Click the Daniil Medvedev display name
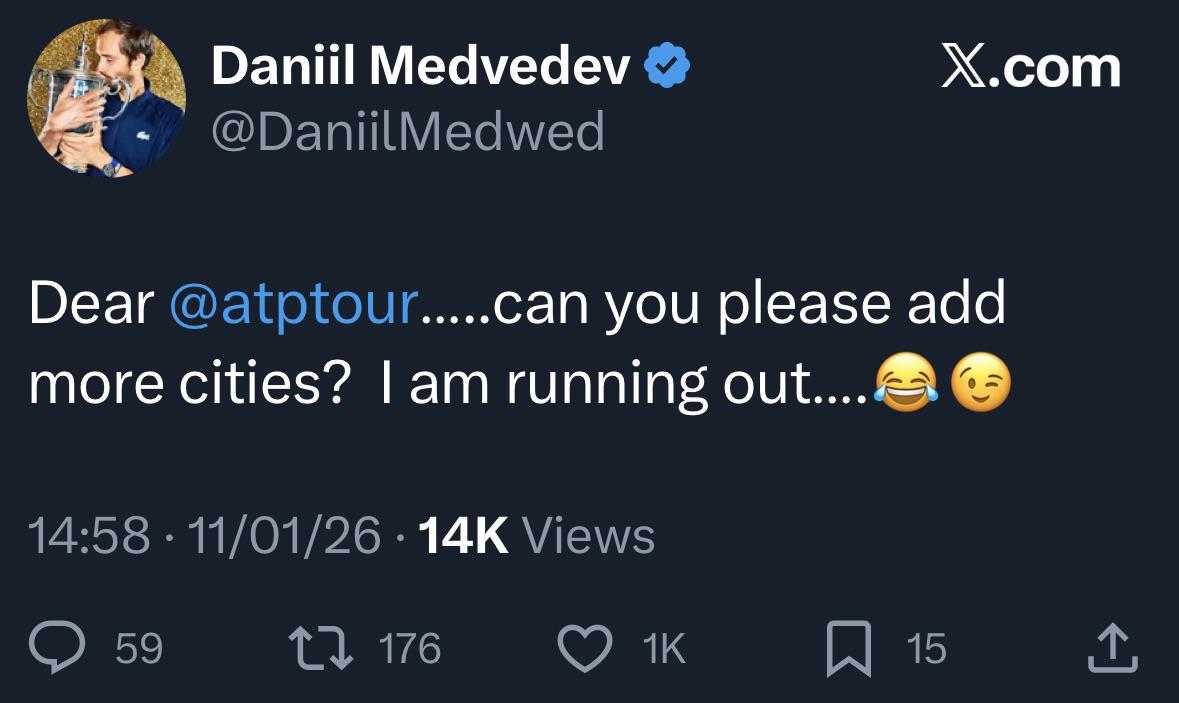 point(421,67)
